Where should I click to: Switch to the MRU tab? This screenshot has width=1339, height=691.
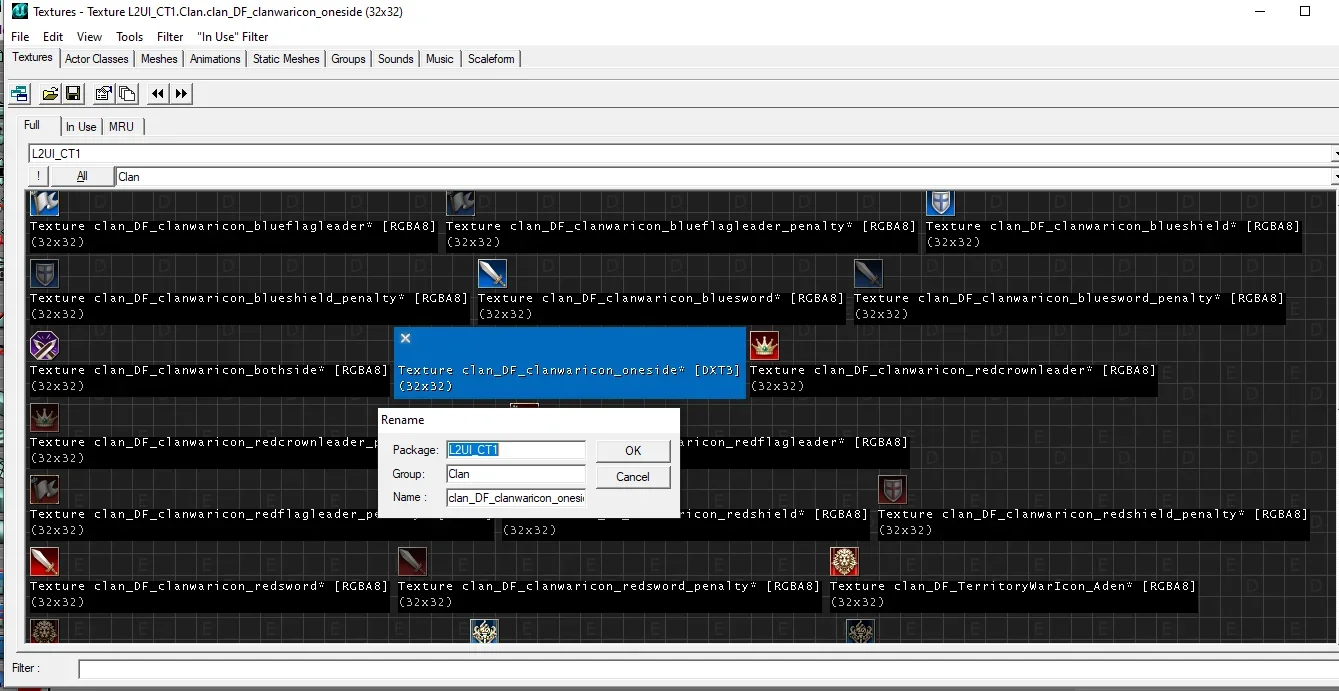tap(121, 127)
